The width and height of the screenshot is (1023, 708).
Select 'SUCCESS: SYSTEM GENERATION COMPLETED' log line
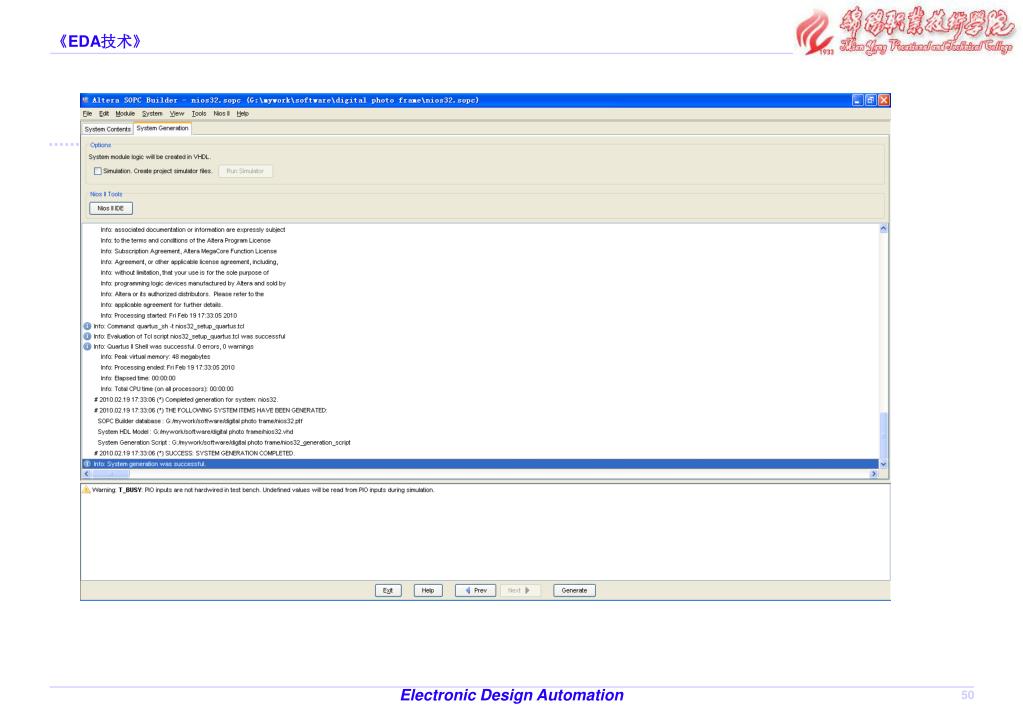click(x=194, y=453)
